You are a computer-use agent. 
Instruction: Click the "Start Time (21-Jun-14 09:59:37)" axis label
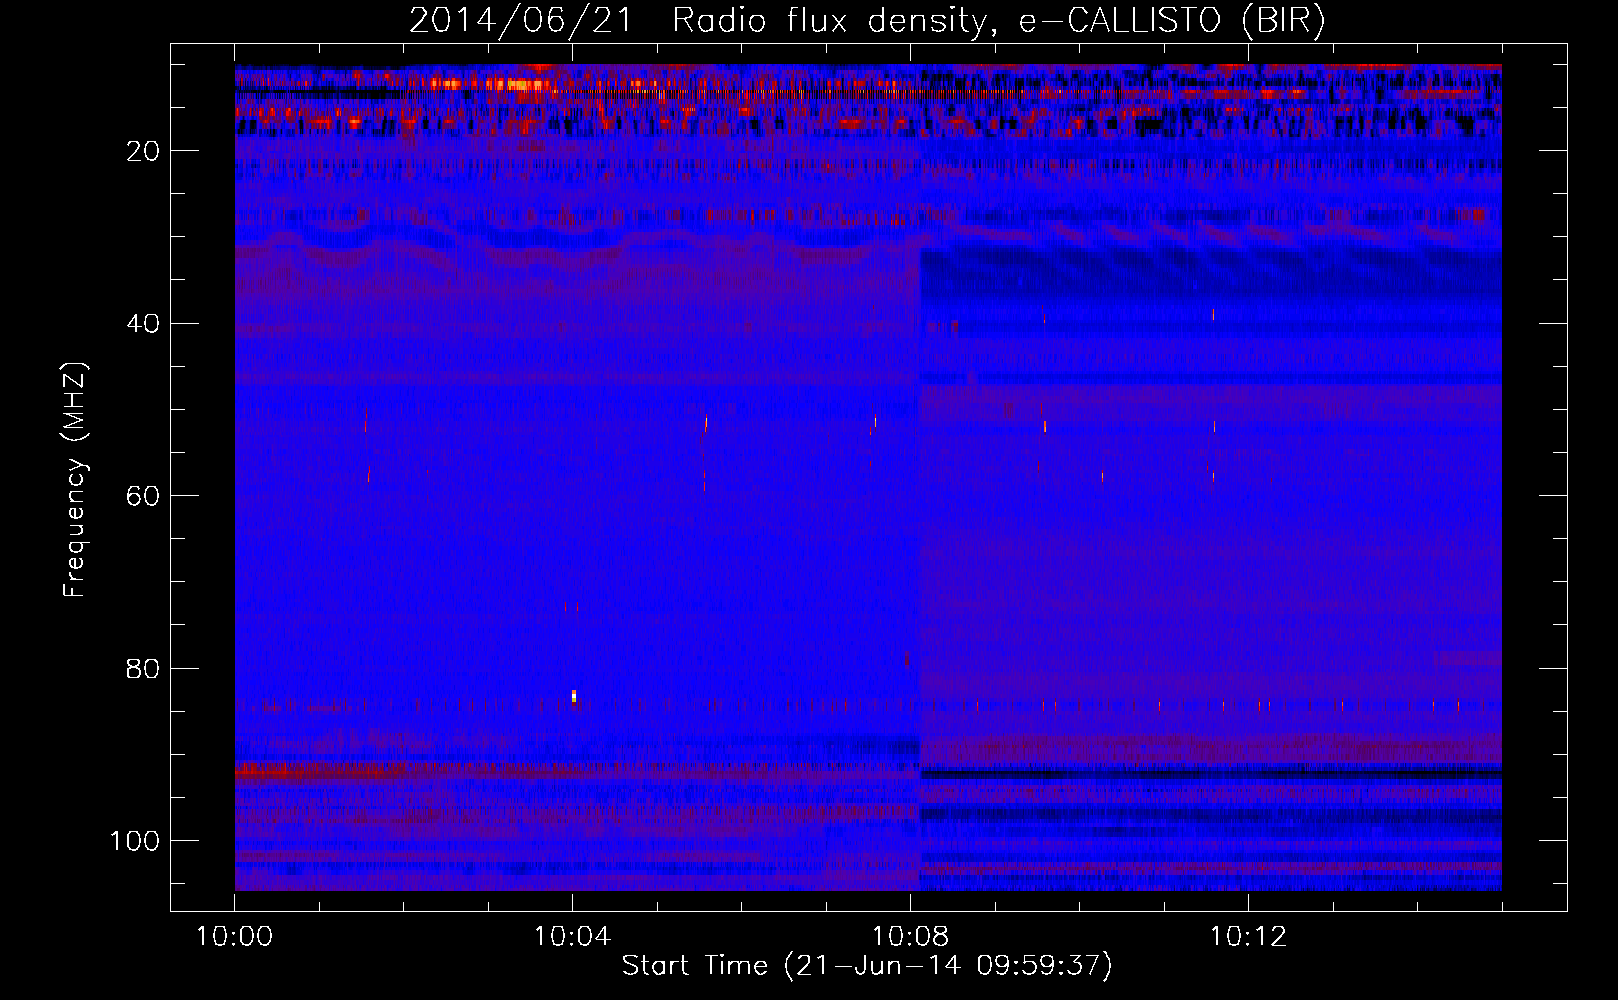(x=867, y=966)
